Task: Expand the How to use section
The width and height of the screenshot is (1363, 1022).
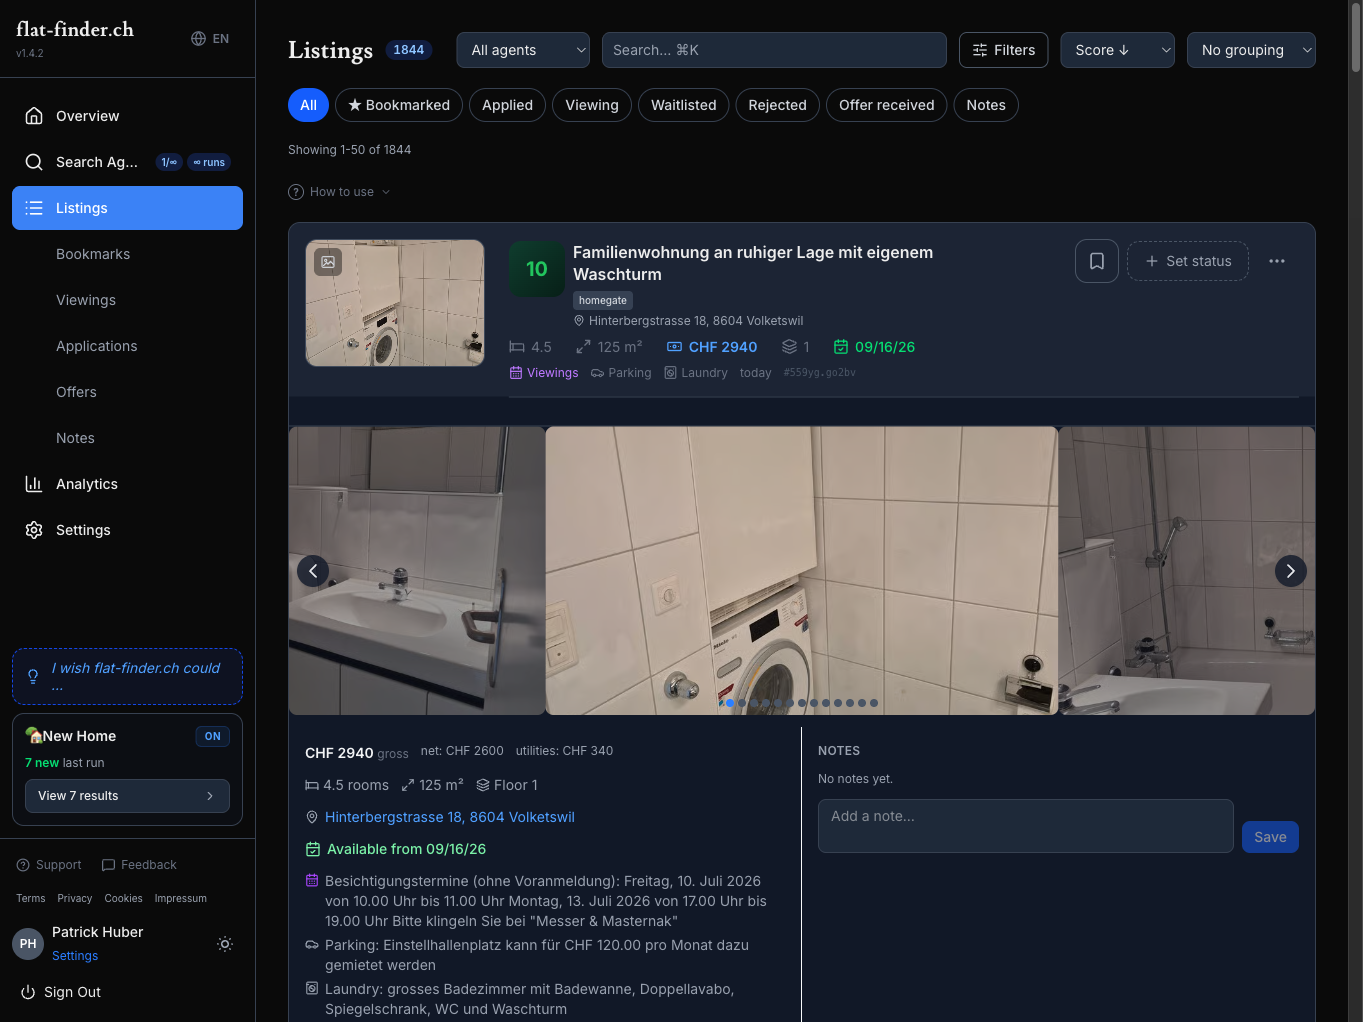Action: coord(339,192)
